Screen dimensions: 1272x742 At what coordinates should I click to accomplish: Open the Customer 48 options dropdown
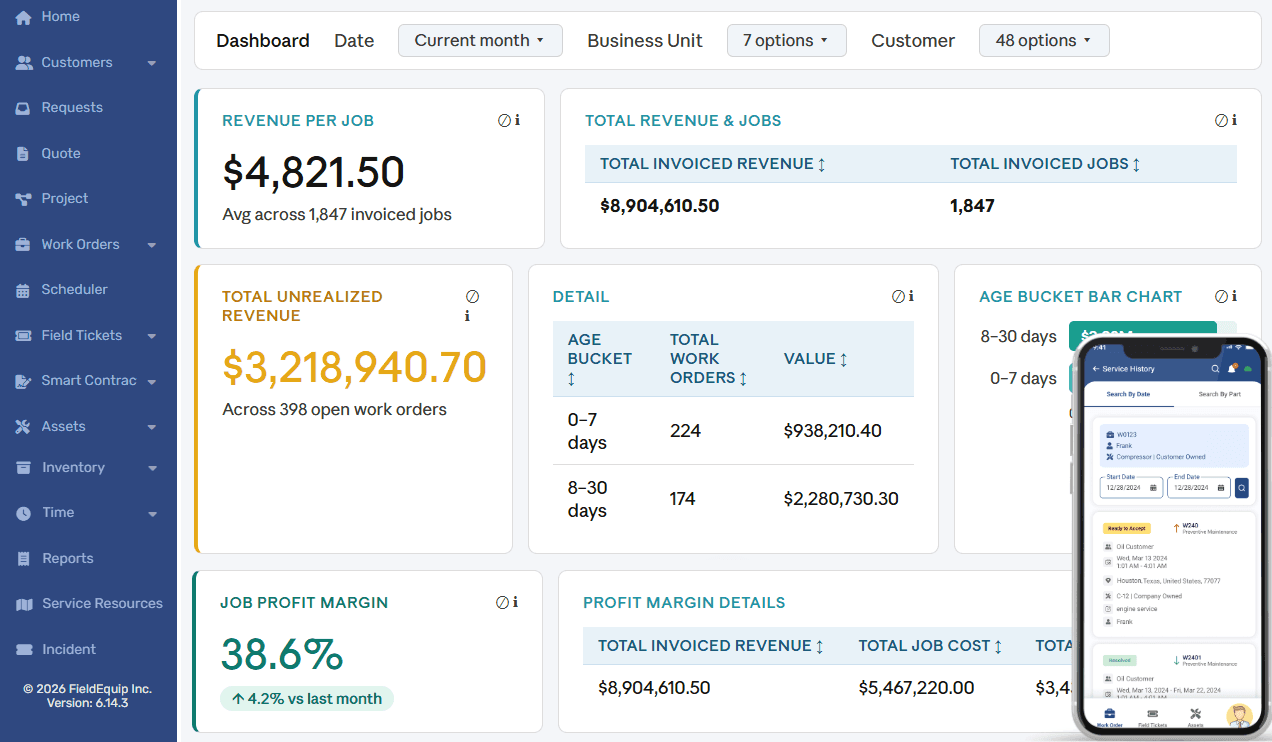pos(1044,41)
